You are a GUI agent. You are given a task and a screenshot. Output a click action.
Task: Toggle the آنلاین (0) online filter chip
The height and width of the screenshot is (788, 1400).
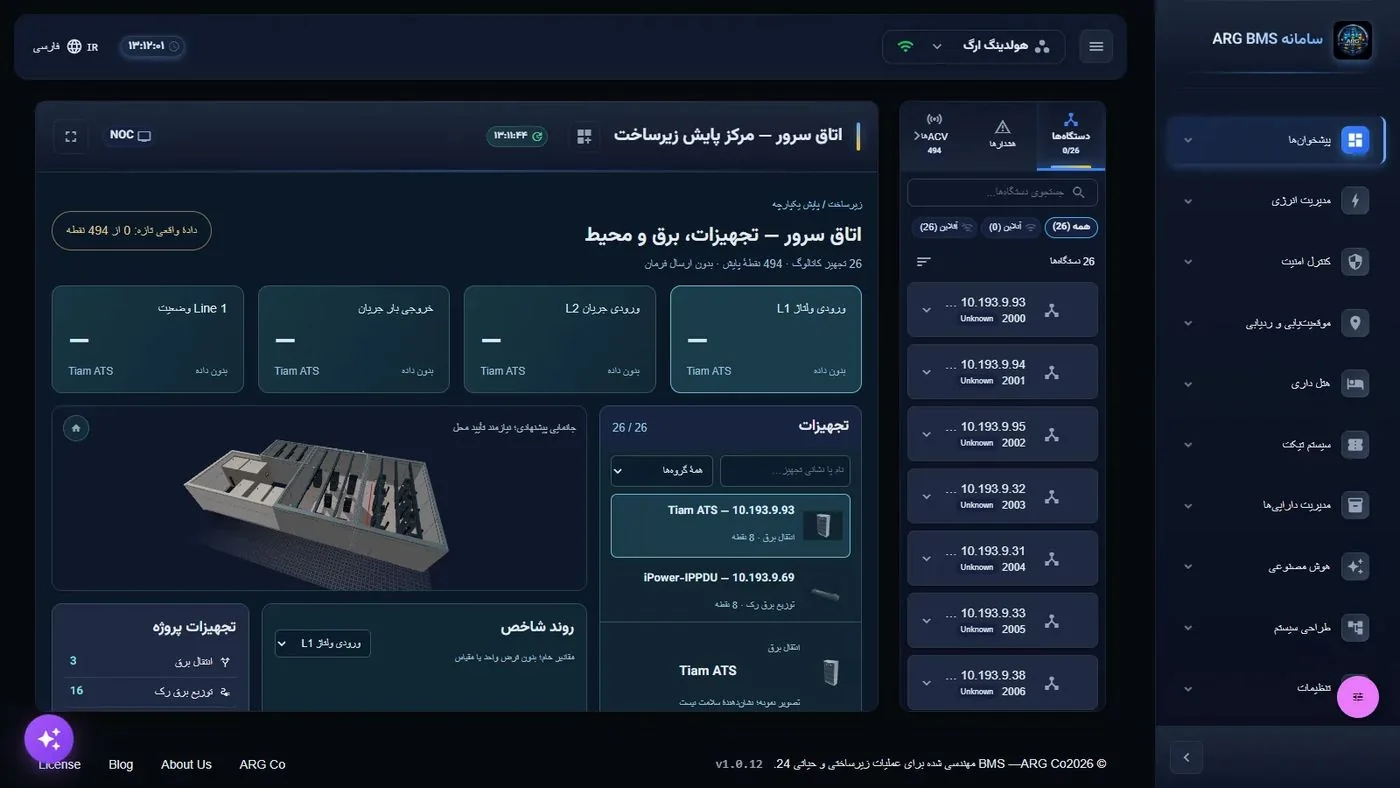1011,227
